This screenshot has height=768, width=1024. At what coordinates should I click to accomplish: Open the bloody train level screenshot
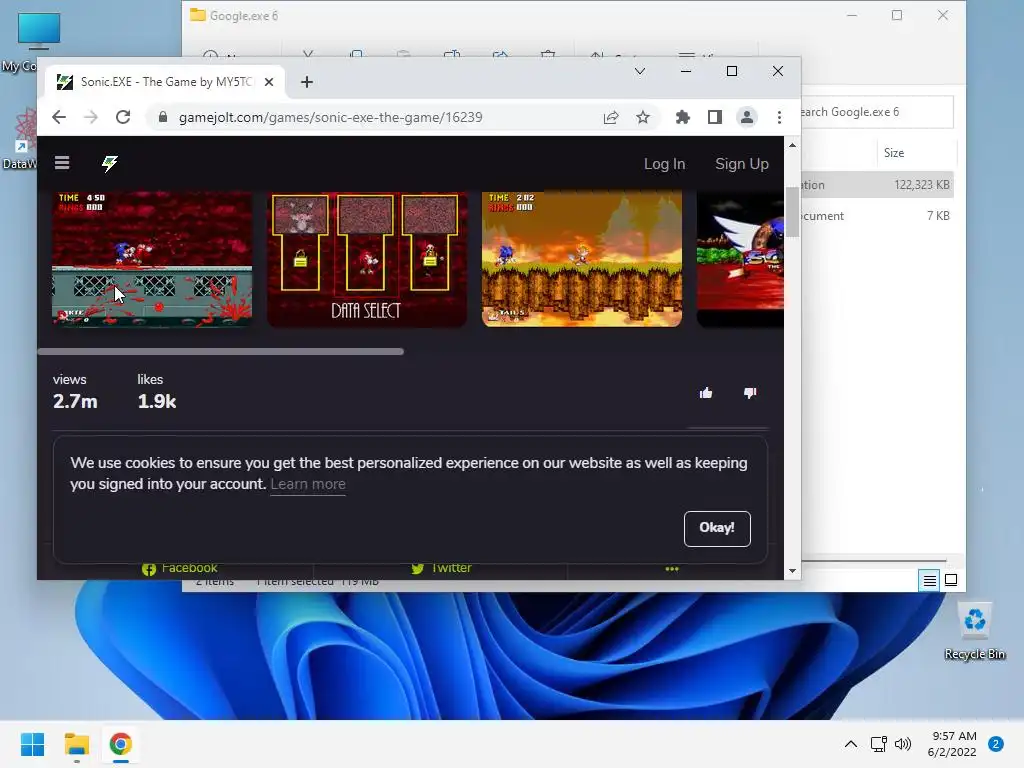pos(152,259)
